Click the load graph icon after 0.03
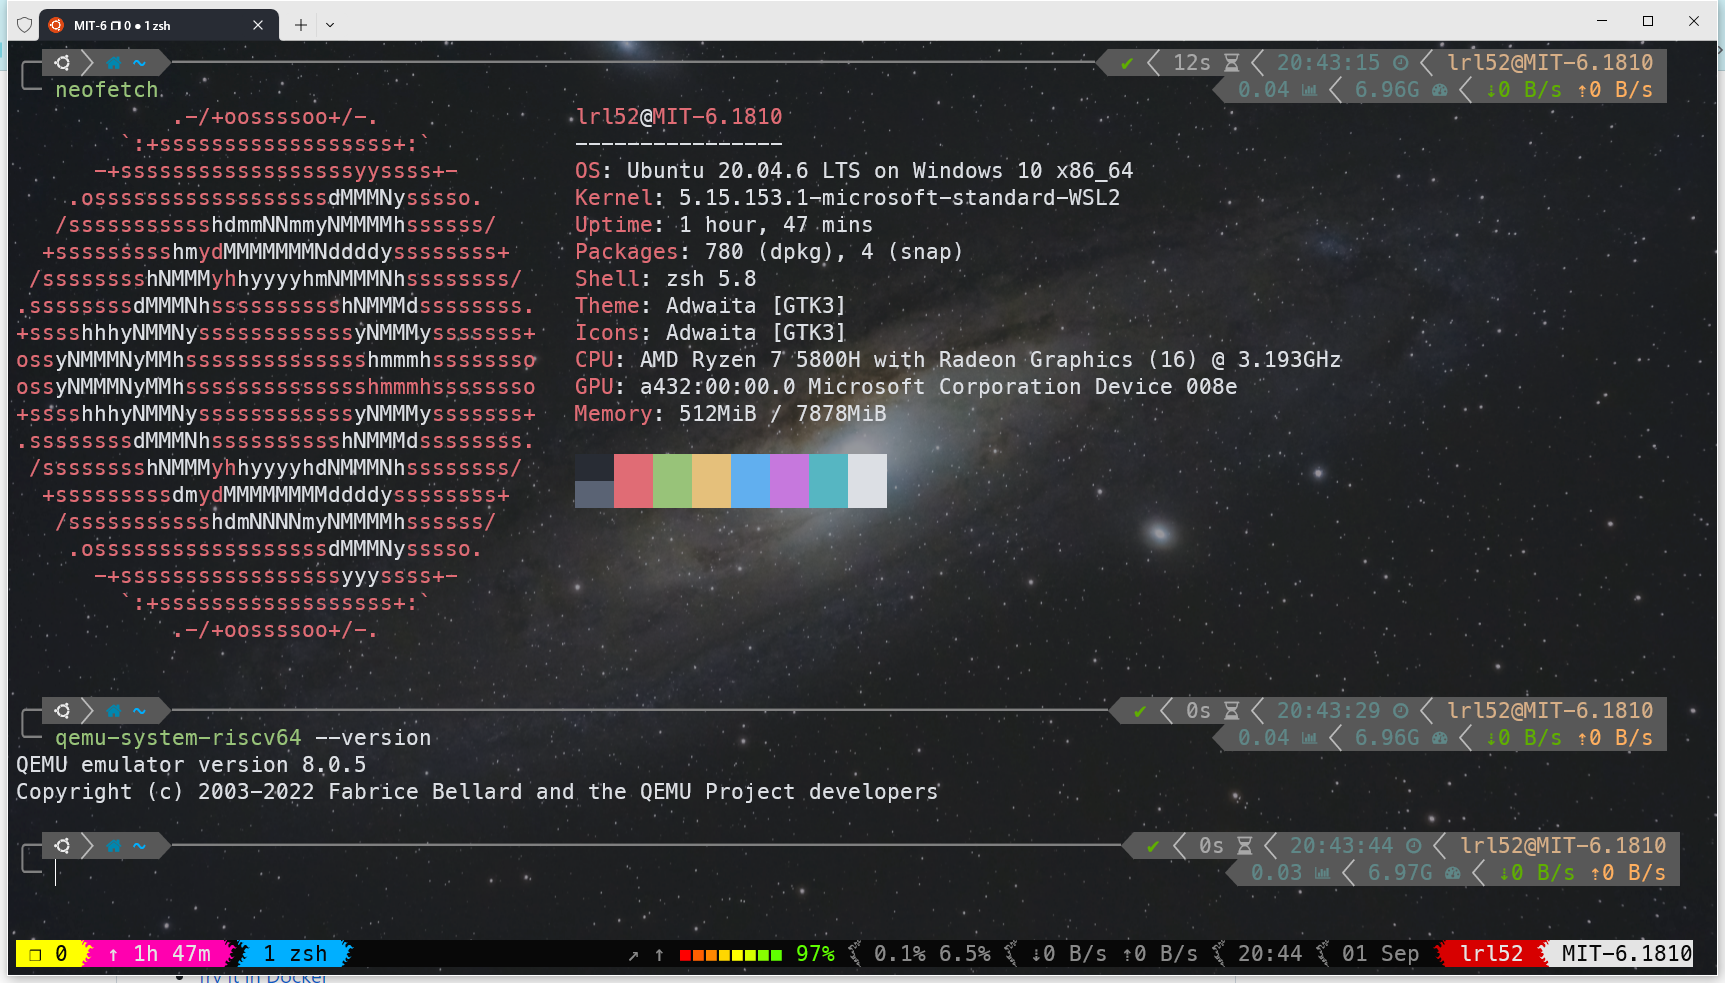This screenshot has height=983, width=1725. click(x=1322, y=873)
